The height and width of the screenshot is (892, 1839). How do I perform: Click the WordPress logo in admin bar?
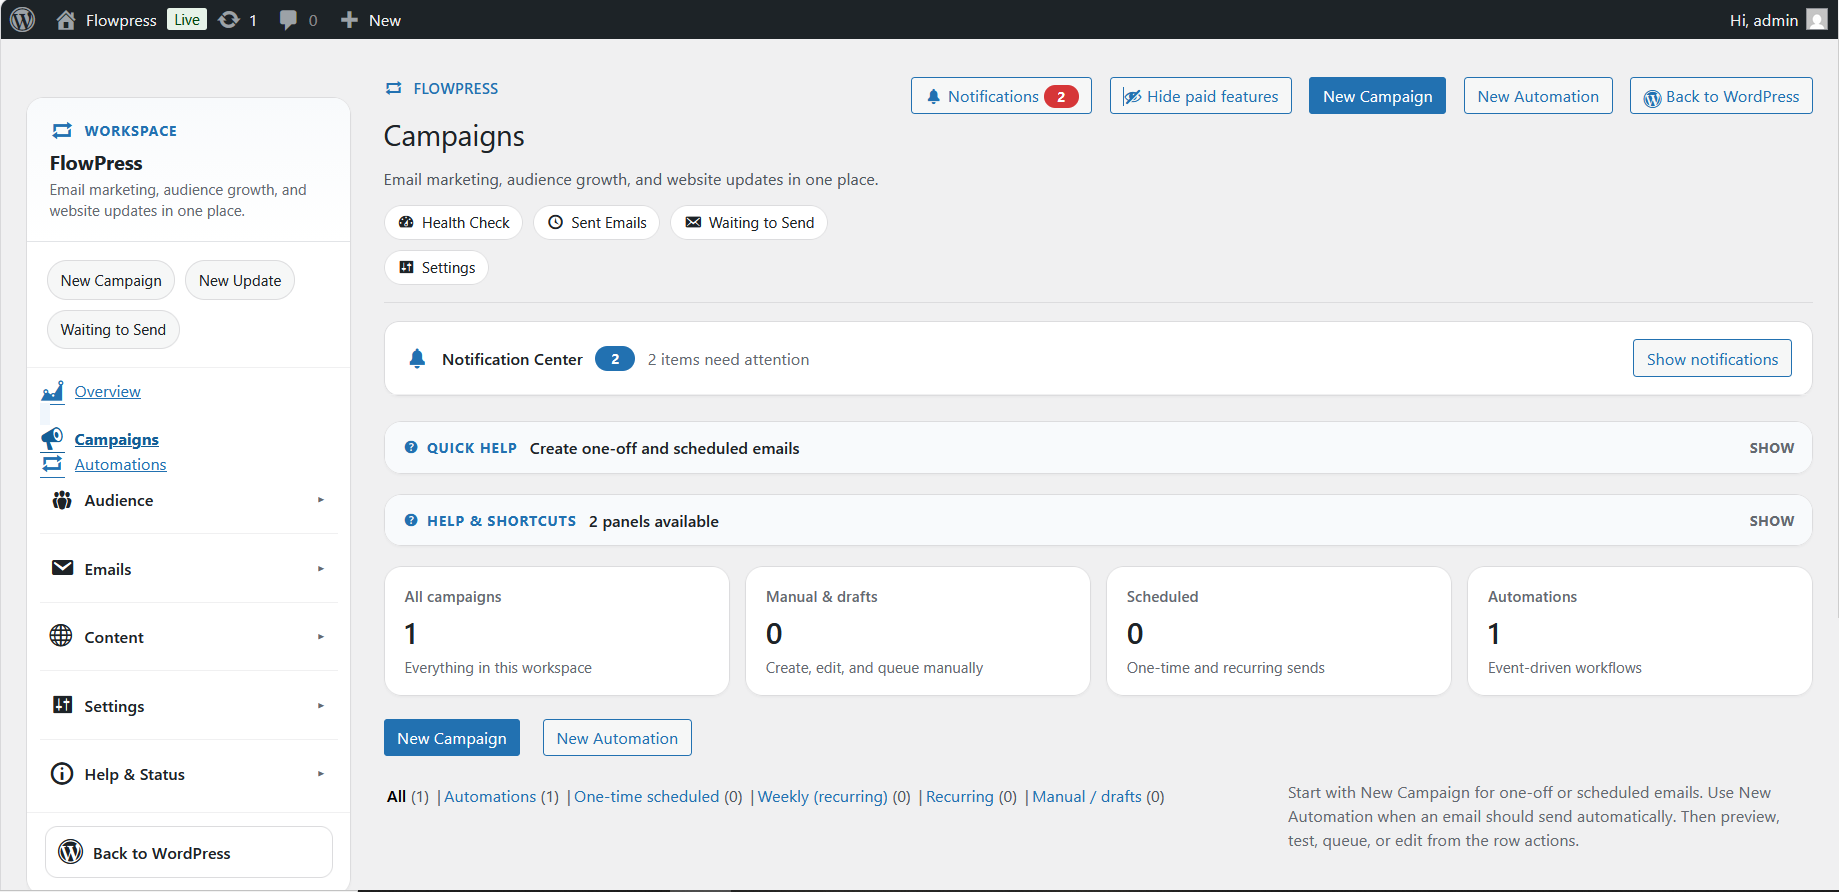[x=22, y=20]
